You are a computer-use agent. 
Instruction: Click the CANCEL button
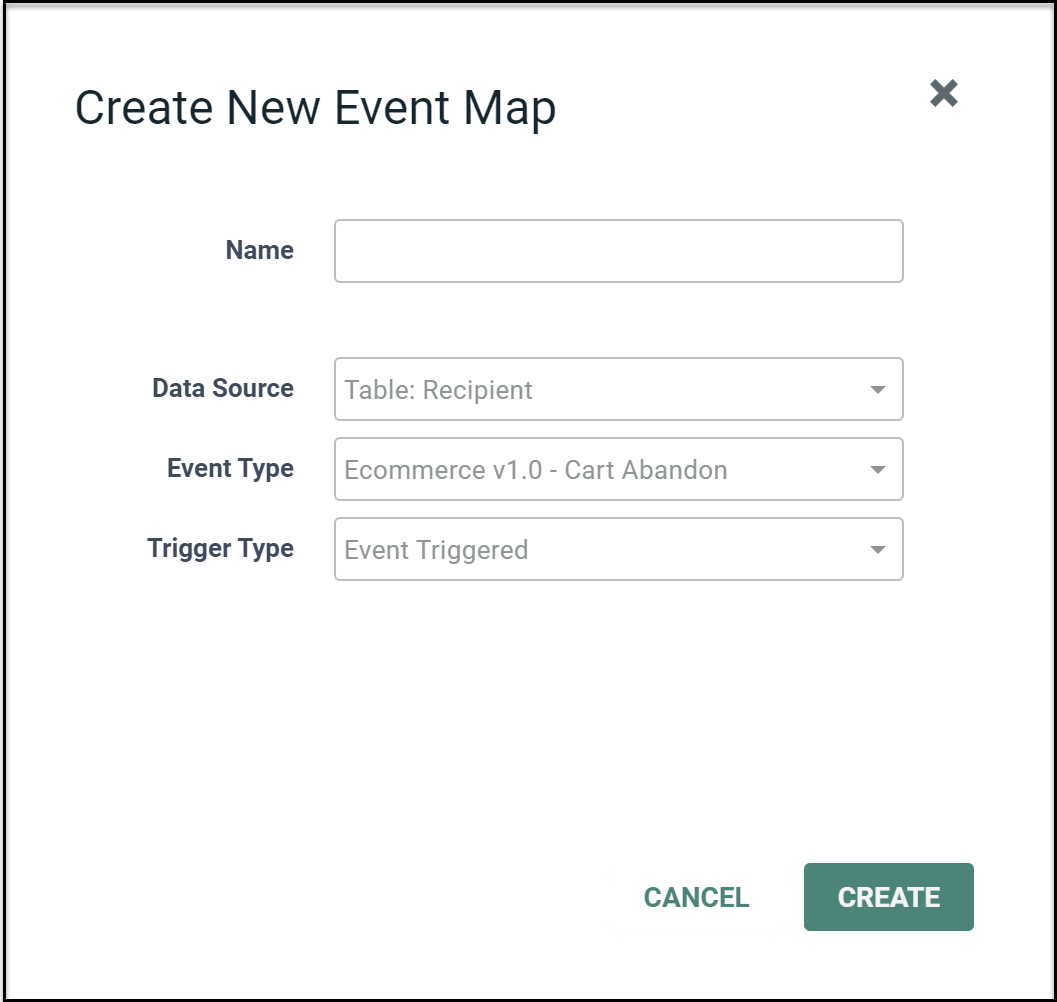click(x=696, y=897)
